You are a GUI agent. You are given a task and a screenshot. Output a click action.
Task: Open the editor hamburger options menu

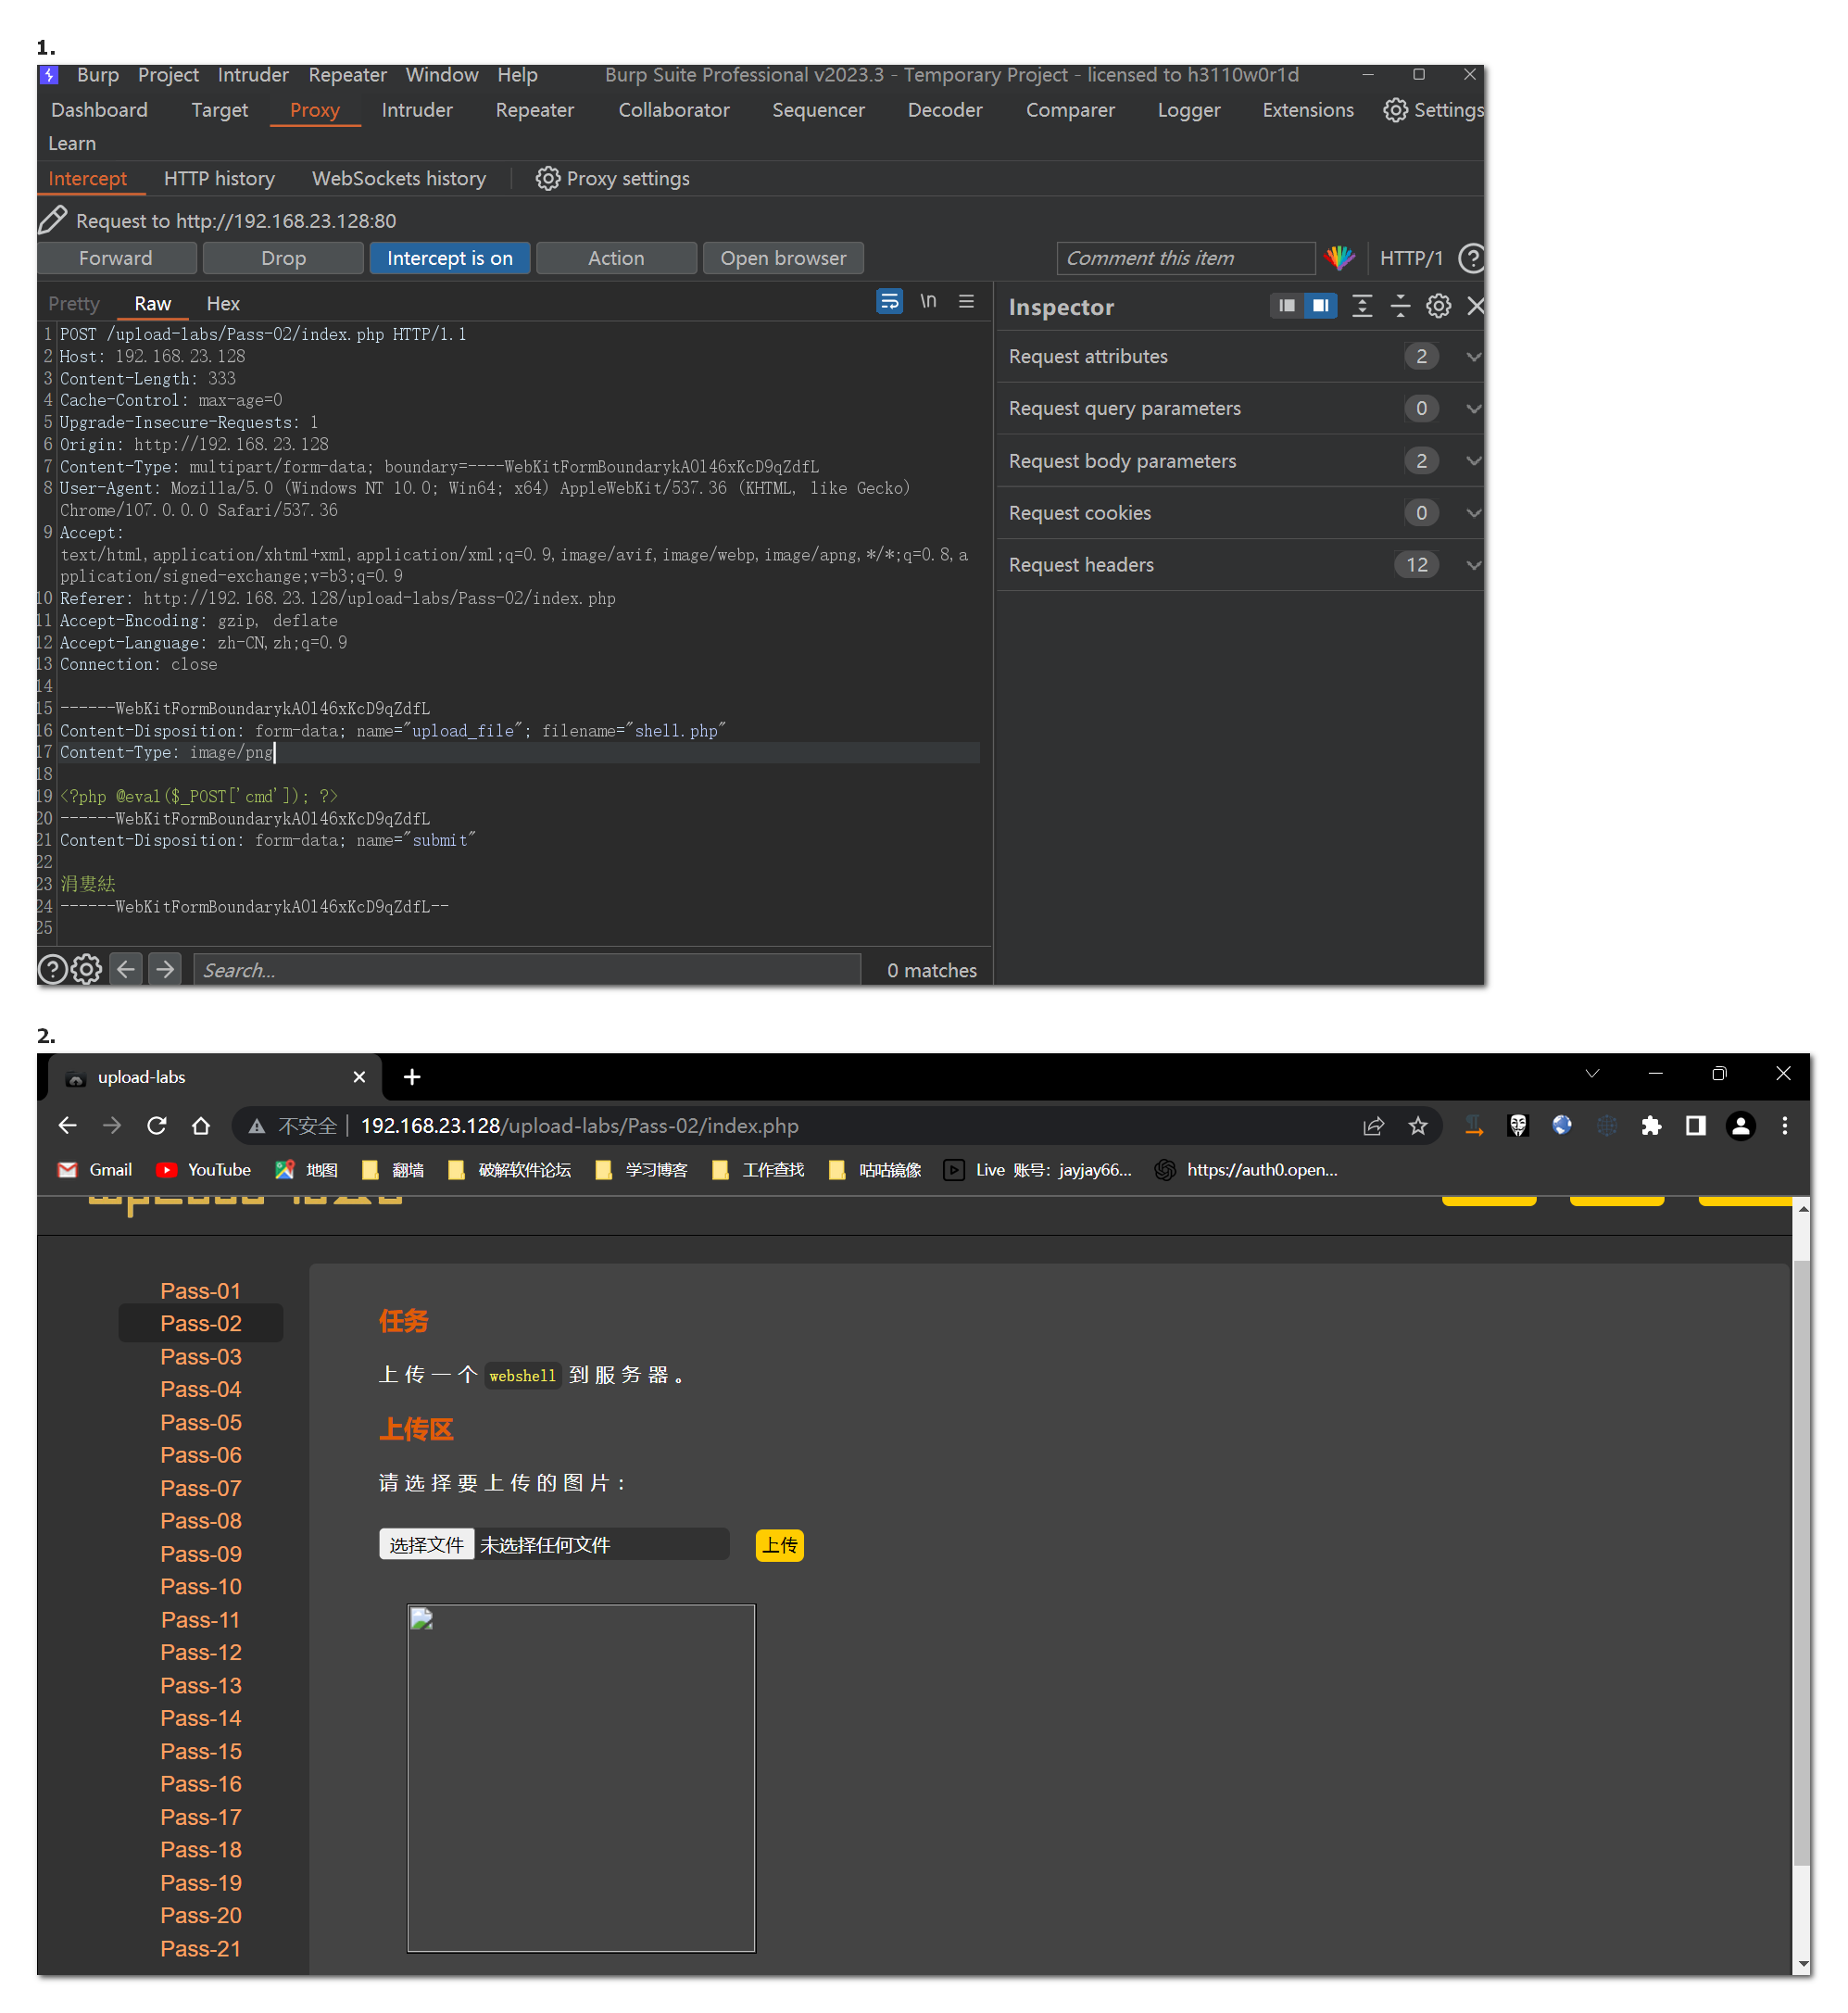[966, 302]
